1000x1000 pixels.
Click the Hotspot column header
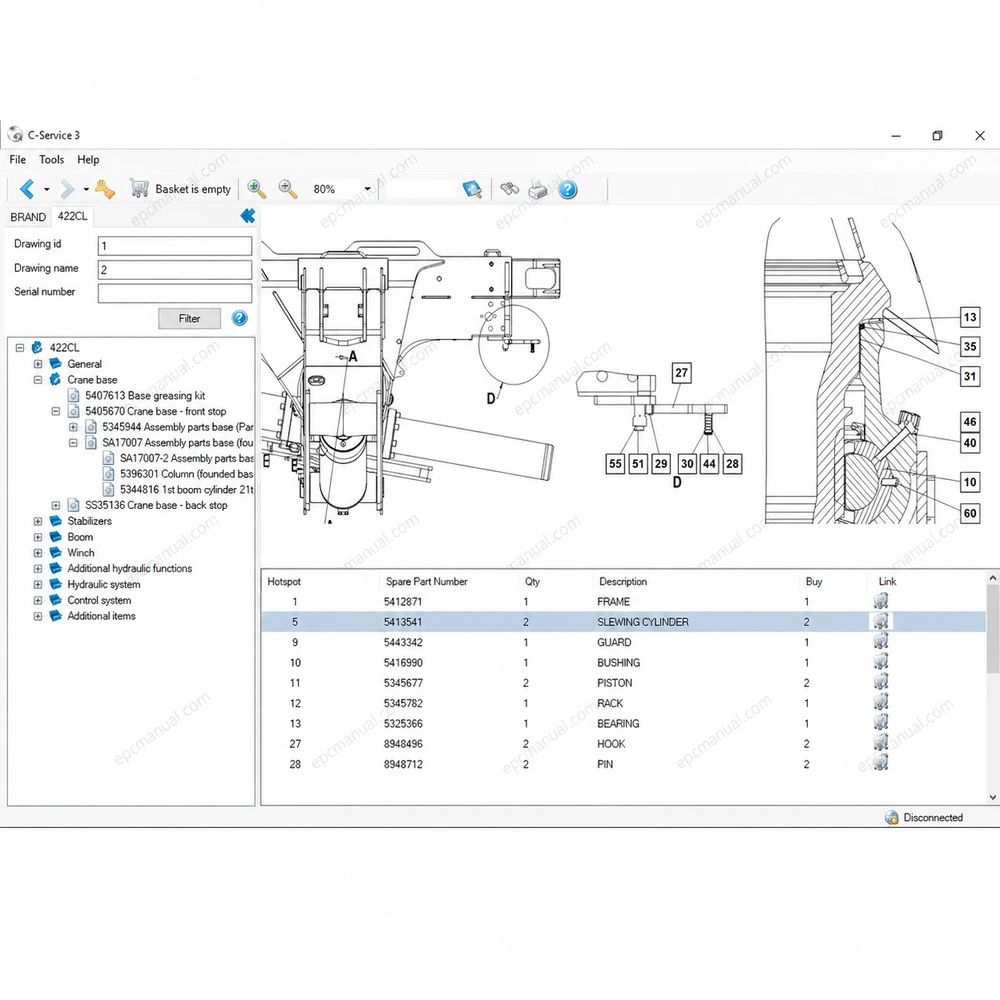[x=284, y=582]
